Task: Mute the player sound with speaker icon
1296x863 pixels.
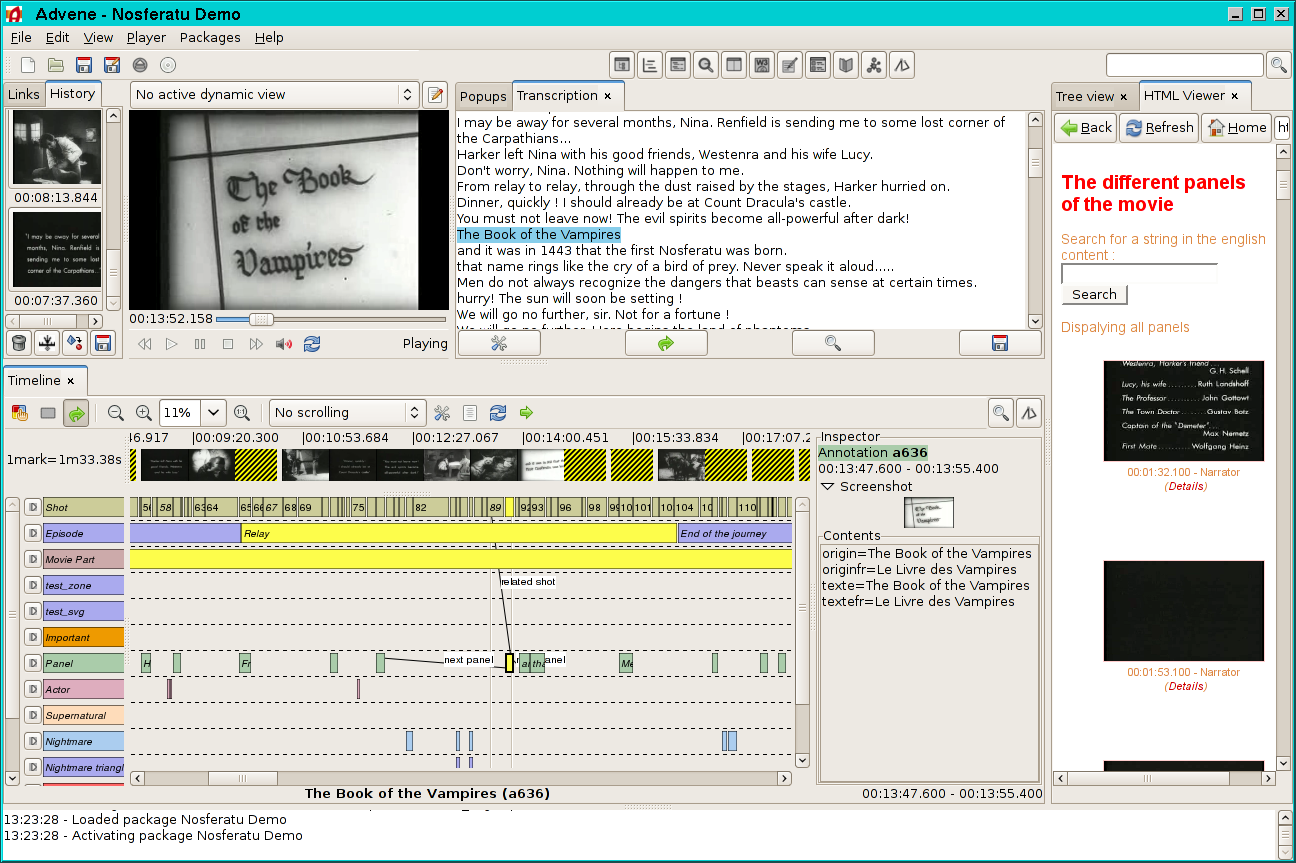Action: coord(284,344)
